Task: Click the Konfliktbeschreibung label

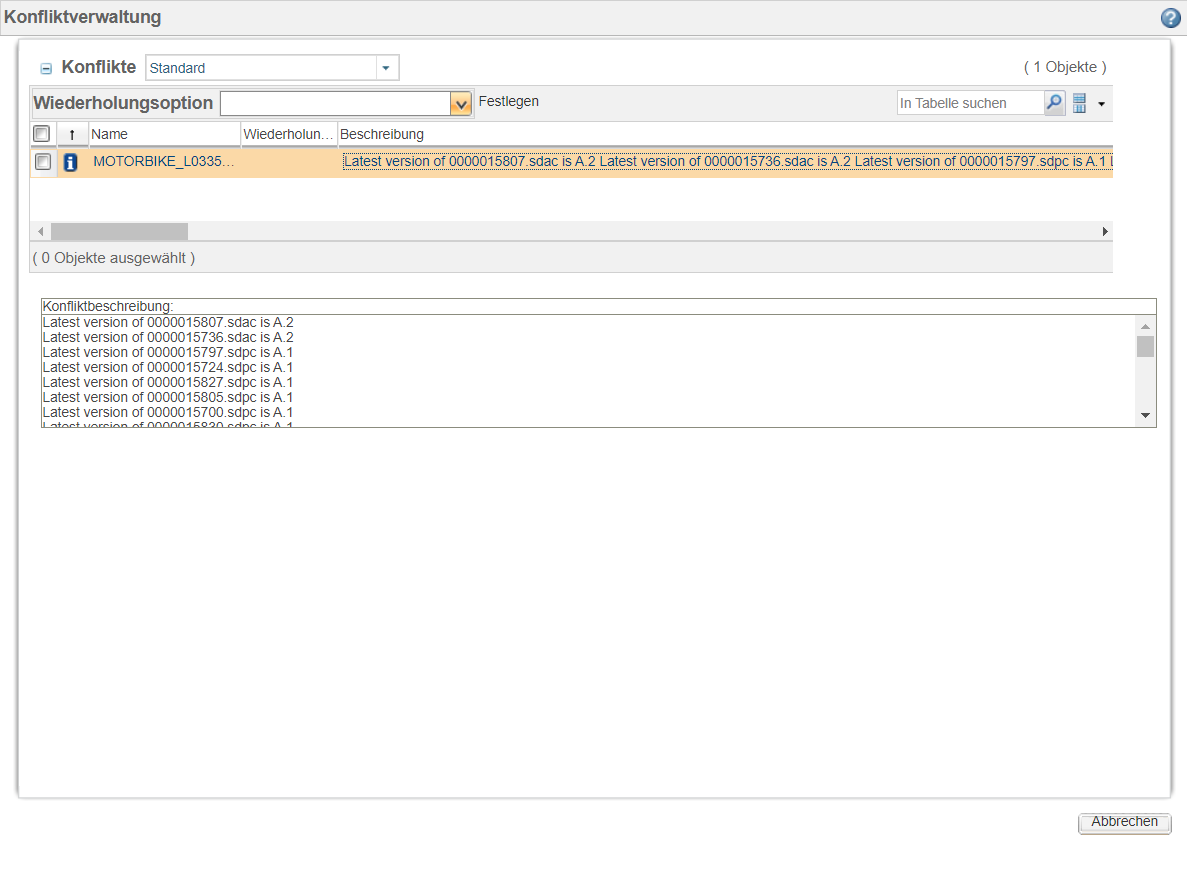Action: (x=107, y=307)
